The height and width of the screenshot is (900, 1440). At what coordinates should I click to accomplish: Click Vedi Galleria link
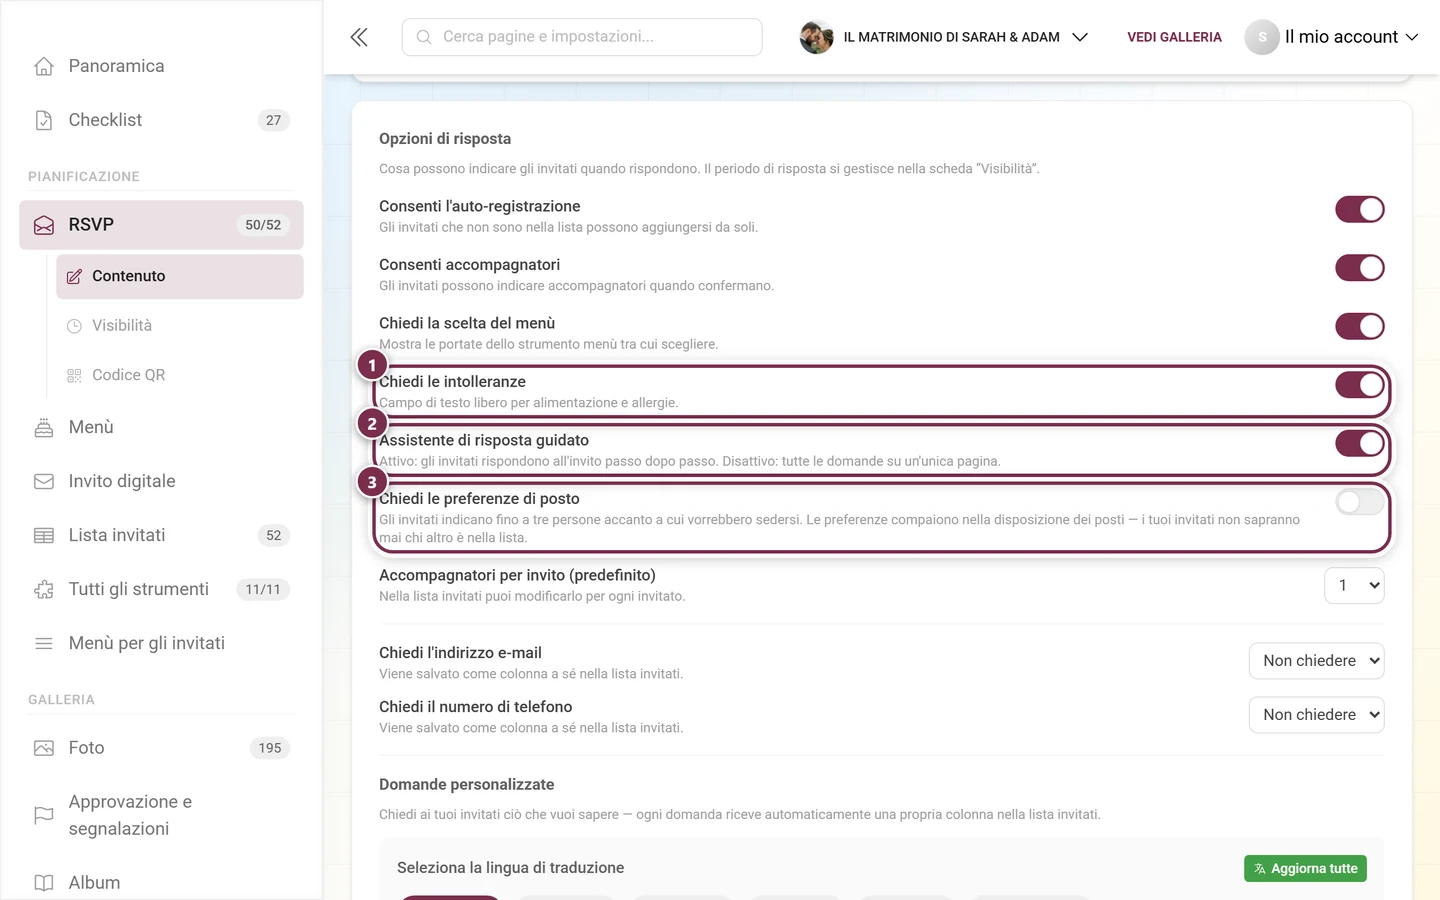tap(1174, 37)
